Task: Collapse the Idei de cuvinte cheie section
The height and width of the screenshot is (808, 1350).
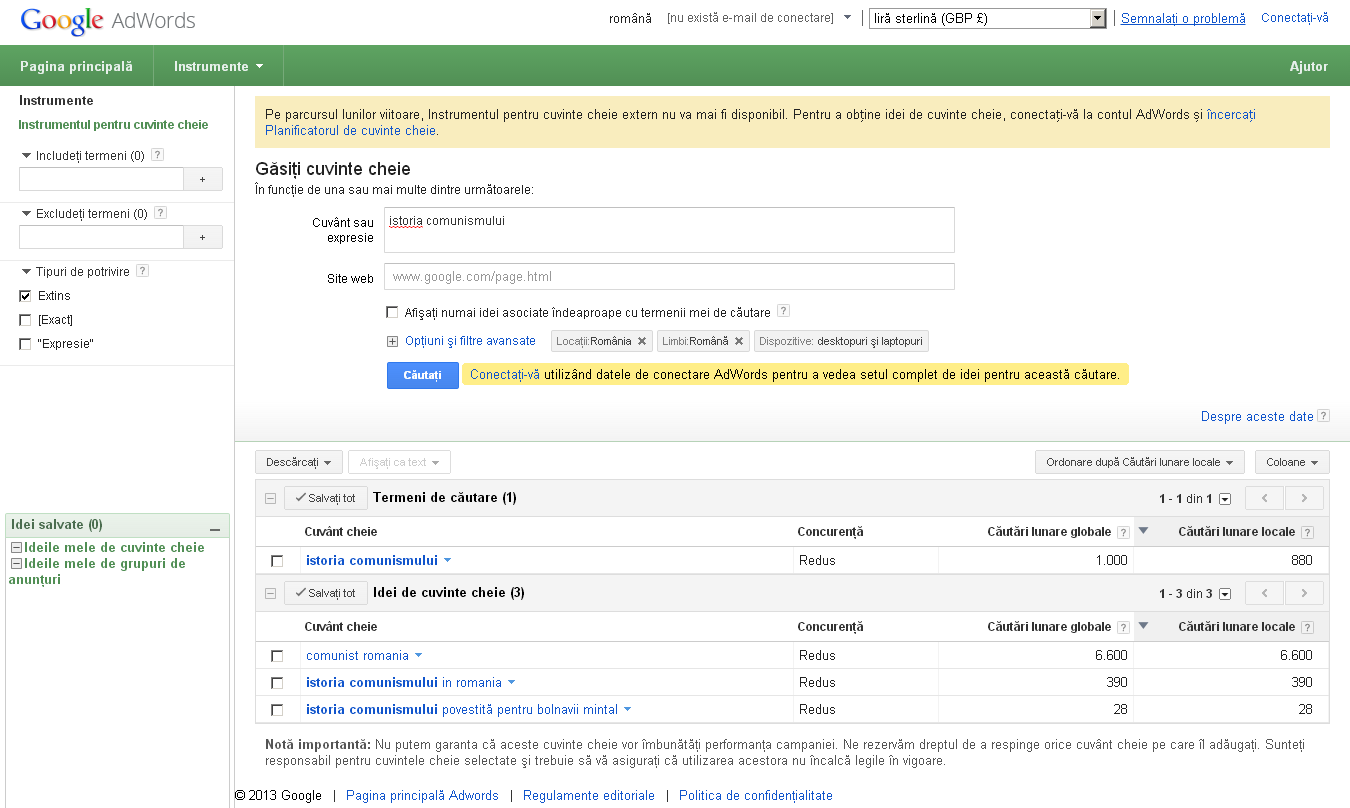Action: point(270,593)
